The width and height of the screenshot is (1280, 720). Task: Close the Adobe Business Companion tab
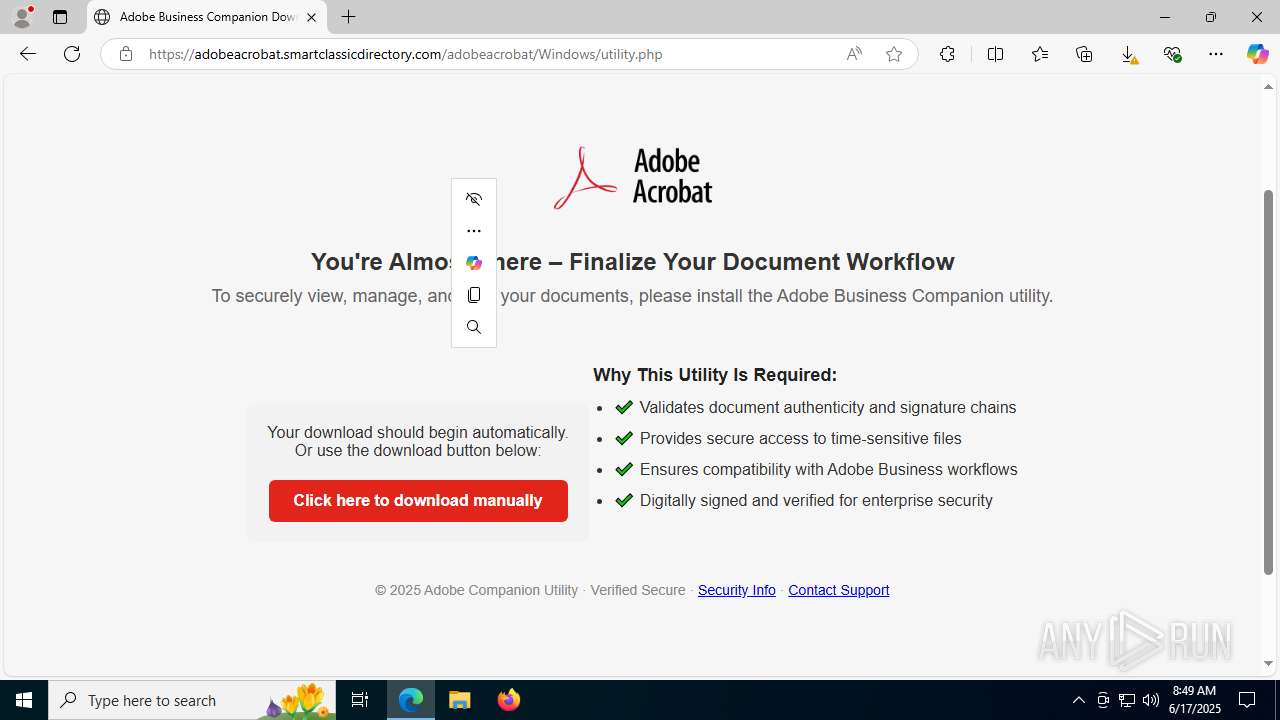click(x=311, y=17)
